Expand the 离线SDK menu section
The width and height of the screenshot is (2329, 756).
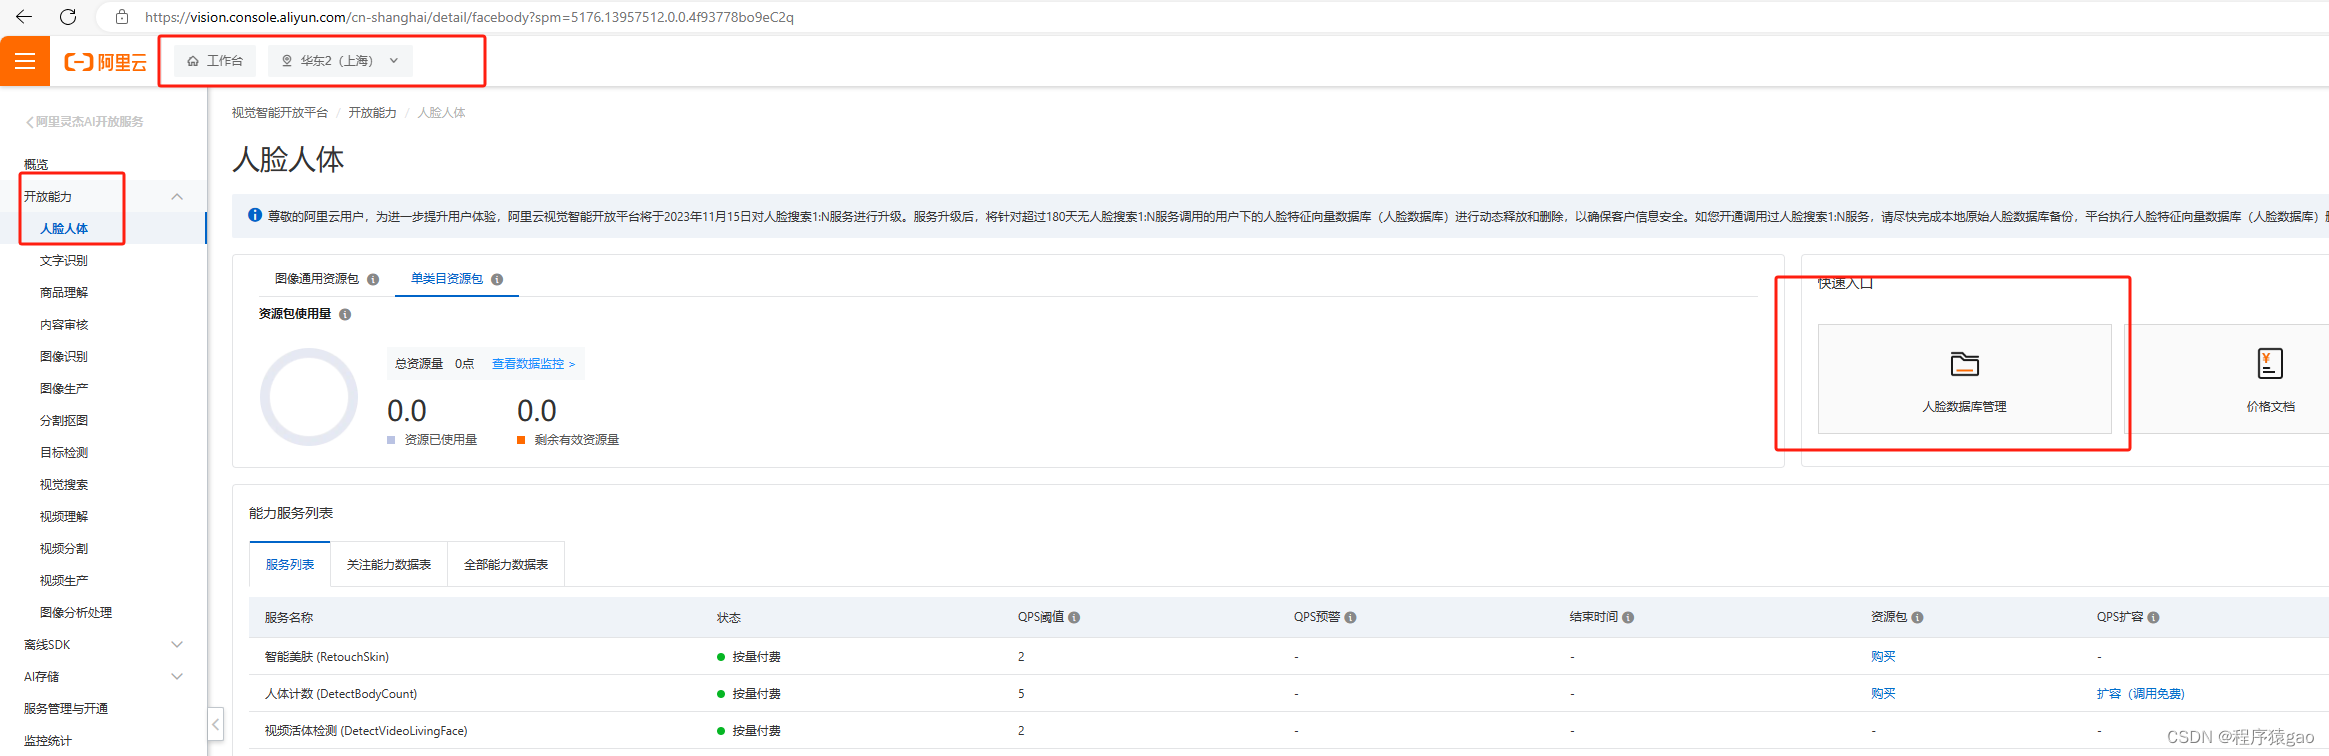point(177,645)
